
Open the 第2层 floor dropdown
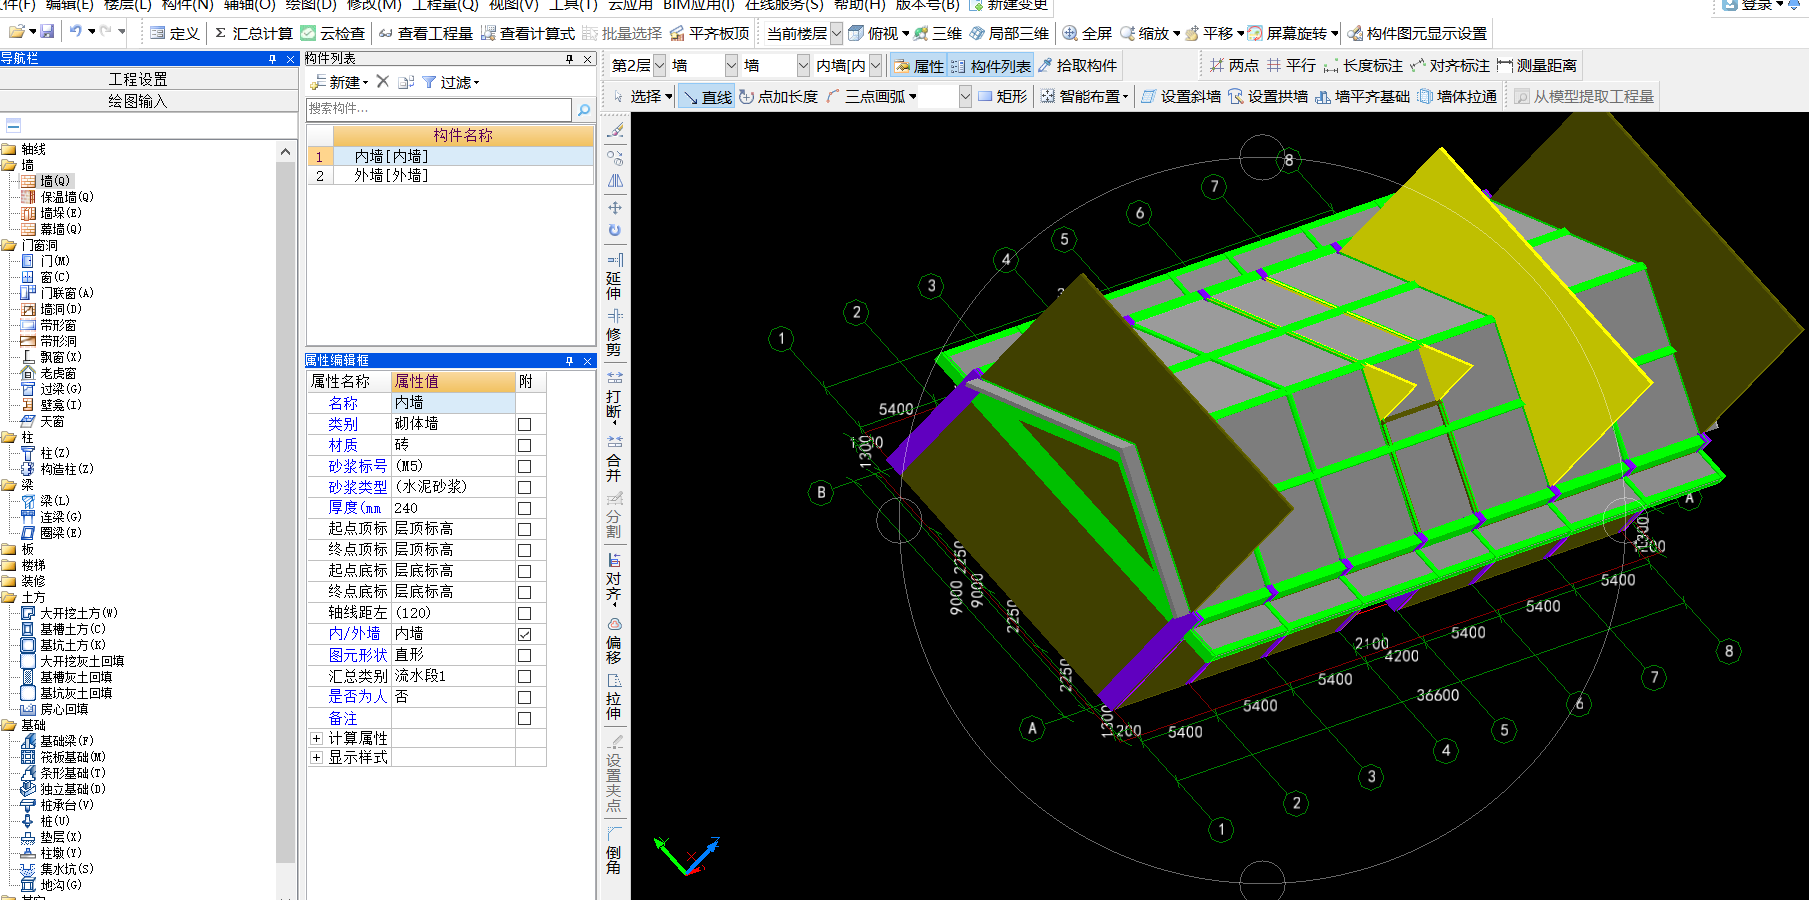[659, 66]
